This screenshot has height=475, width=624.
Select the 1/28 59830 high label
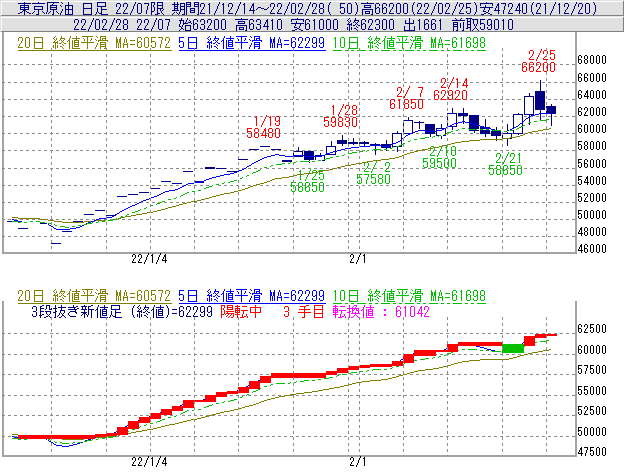[x=340, y=116]
